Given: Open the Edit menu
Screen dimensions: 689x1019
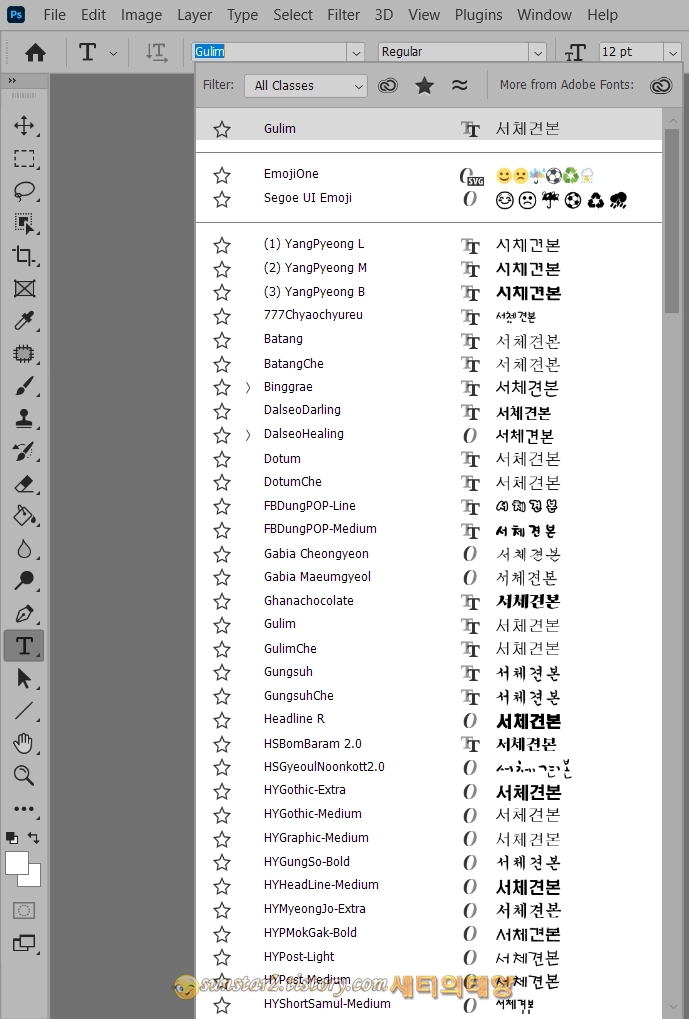Looking at the screenshot, I should click(94, 14).
